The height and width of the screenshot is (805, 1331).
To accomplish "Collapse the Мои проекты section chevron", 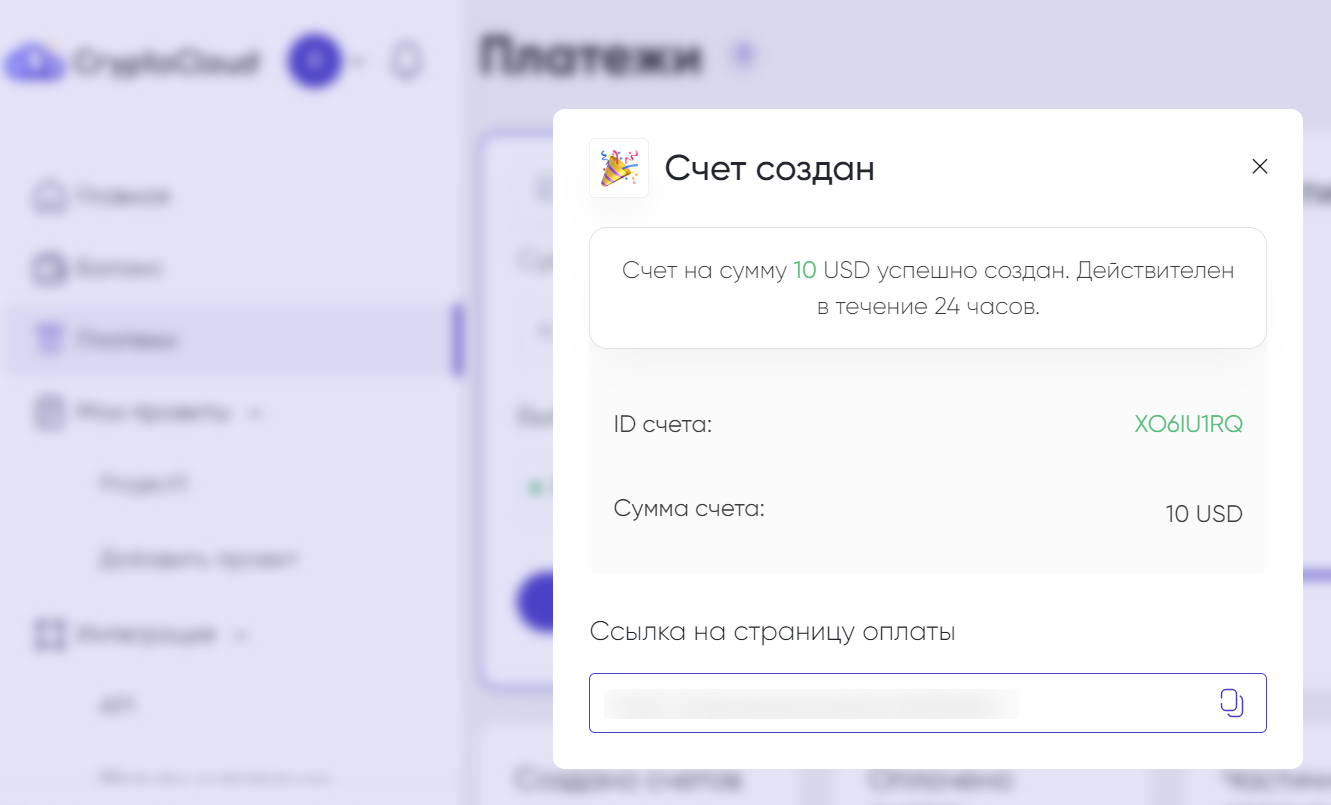I will pos(256,412).
